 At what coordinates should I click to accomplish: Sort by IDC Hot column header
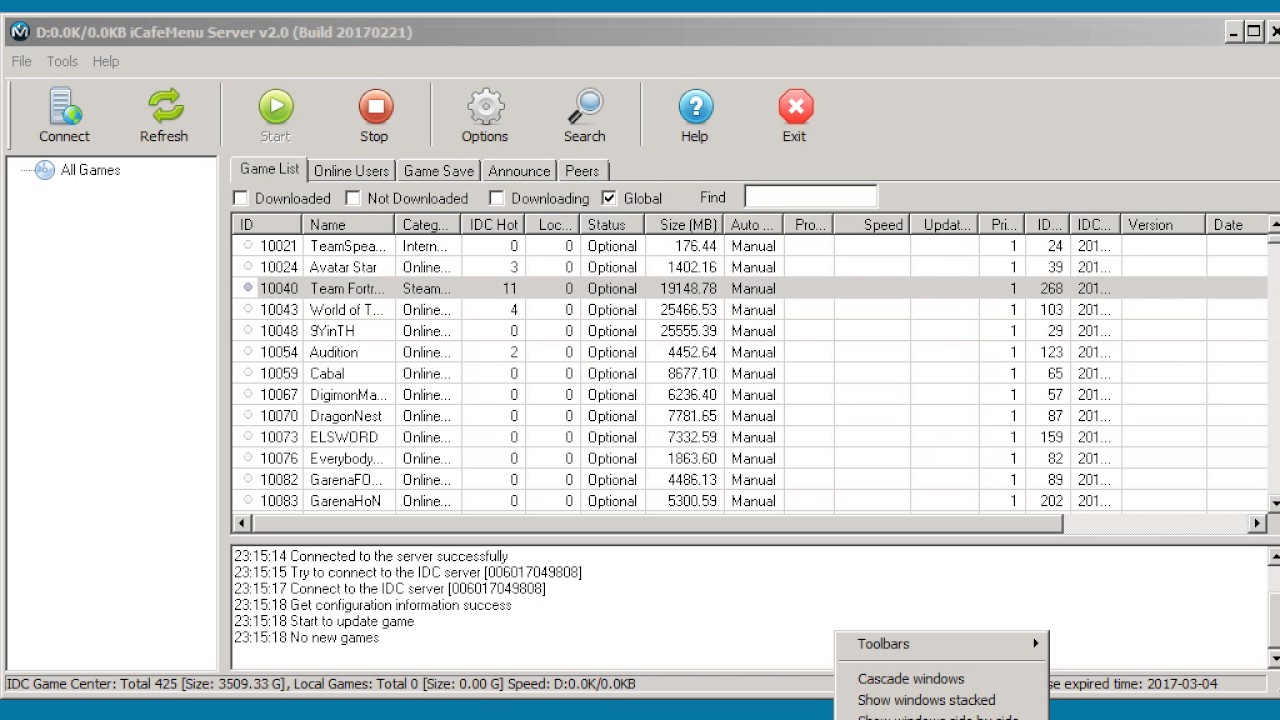tap(494, 225)
